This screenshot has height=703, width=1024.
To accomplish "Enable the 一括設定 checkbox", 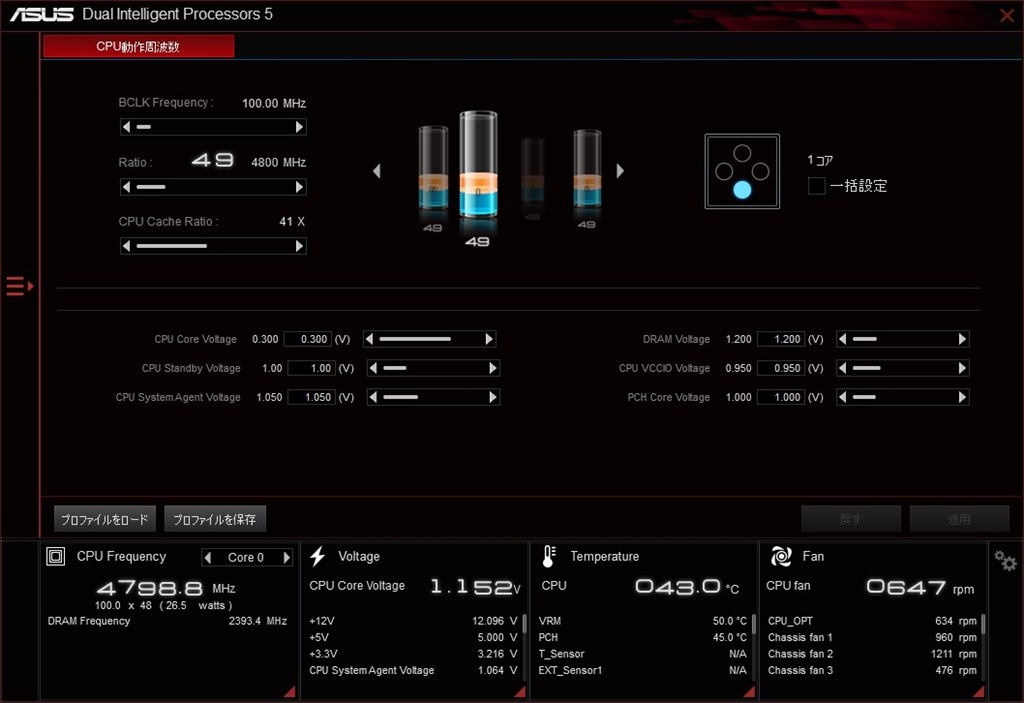I will click(815, 185).
